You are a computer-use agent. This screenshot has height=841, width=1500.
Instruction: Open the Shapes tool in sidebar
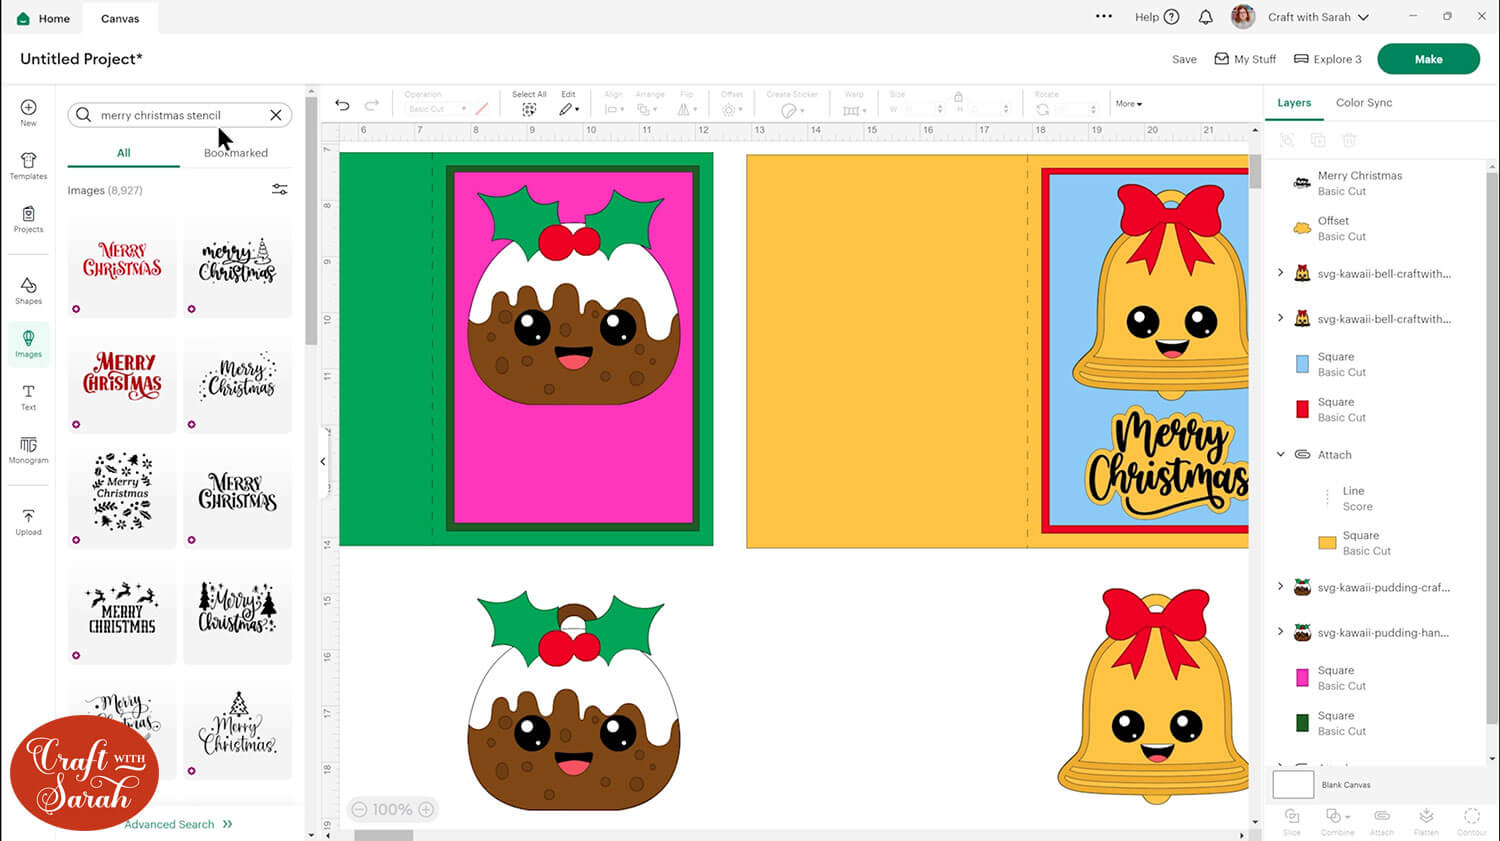(x=28, y=290)
